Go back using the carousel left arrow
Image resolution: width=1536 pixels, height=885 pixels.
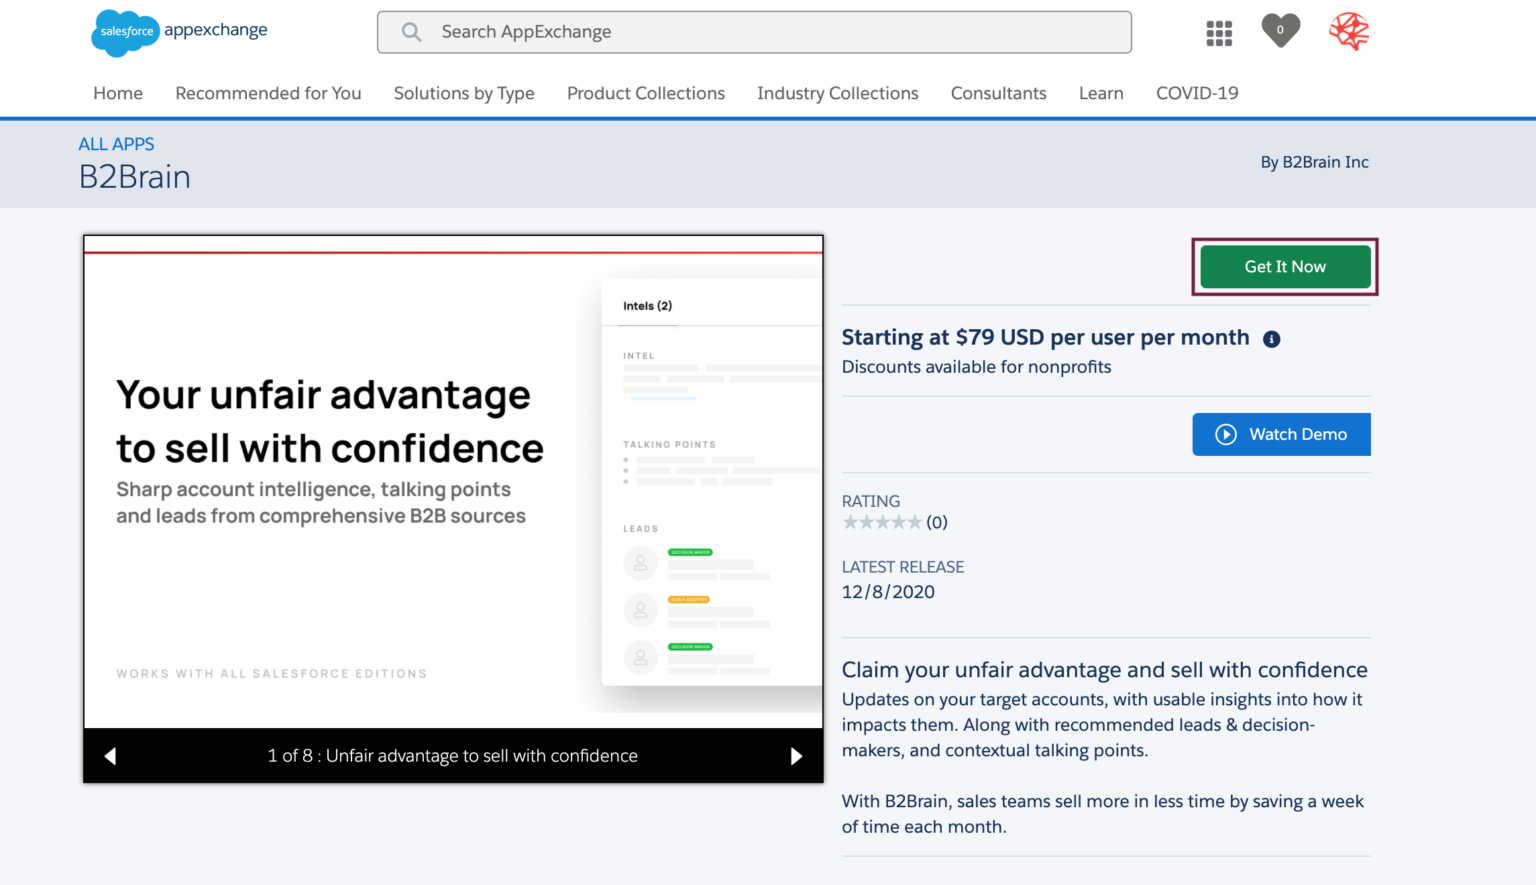110,756
